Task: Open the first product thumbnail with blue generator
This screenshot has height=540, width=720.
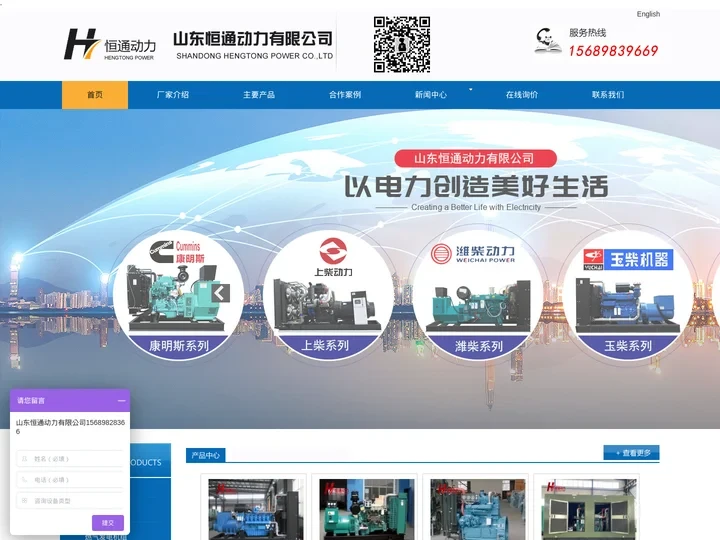Action: [x=255, y=509]
